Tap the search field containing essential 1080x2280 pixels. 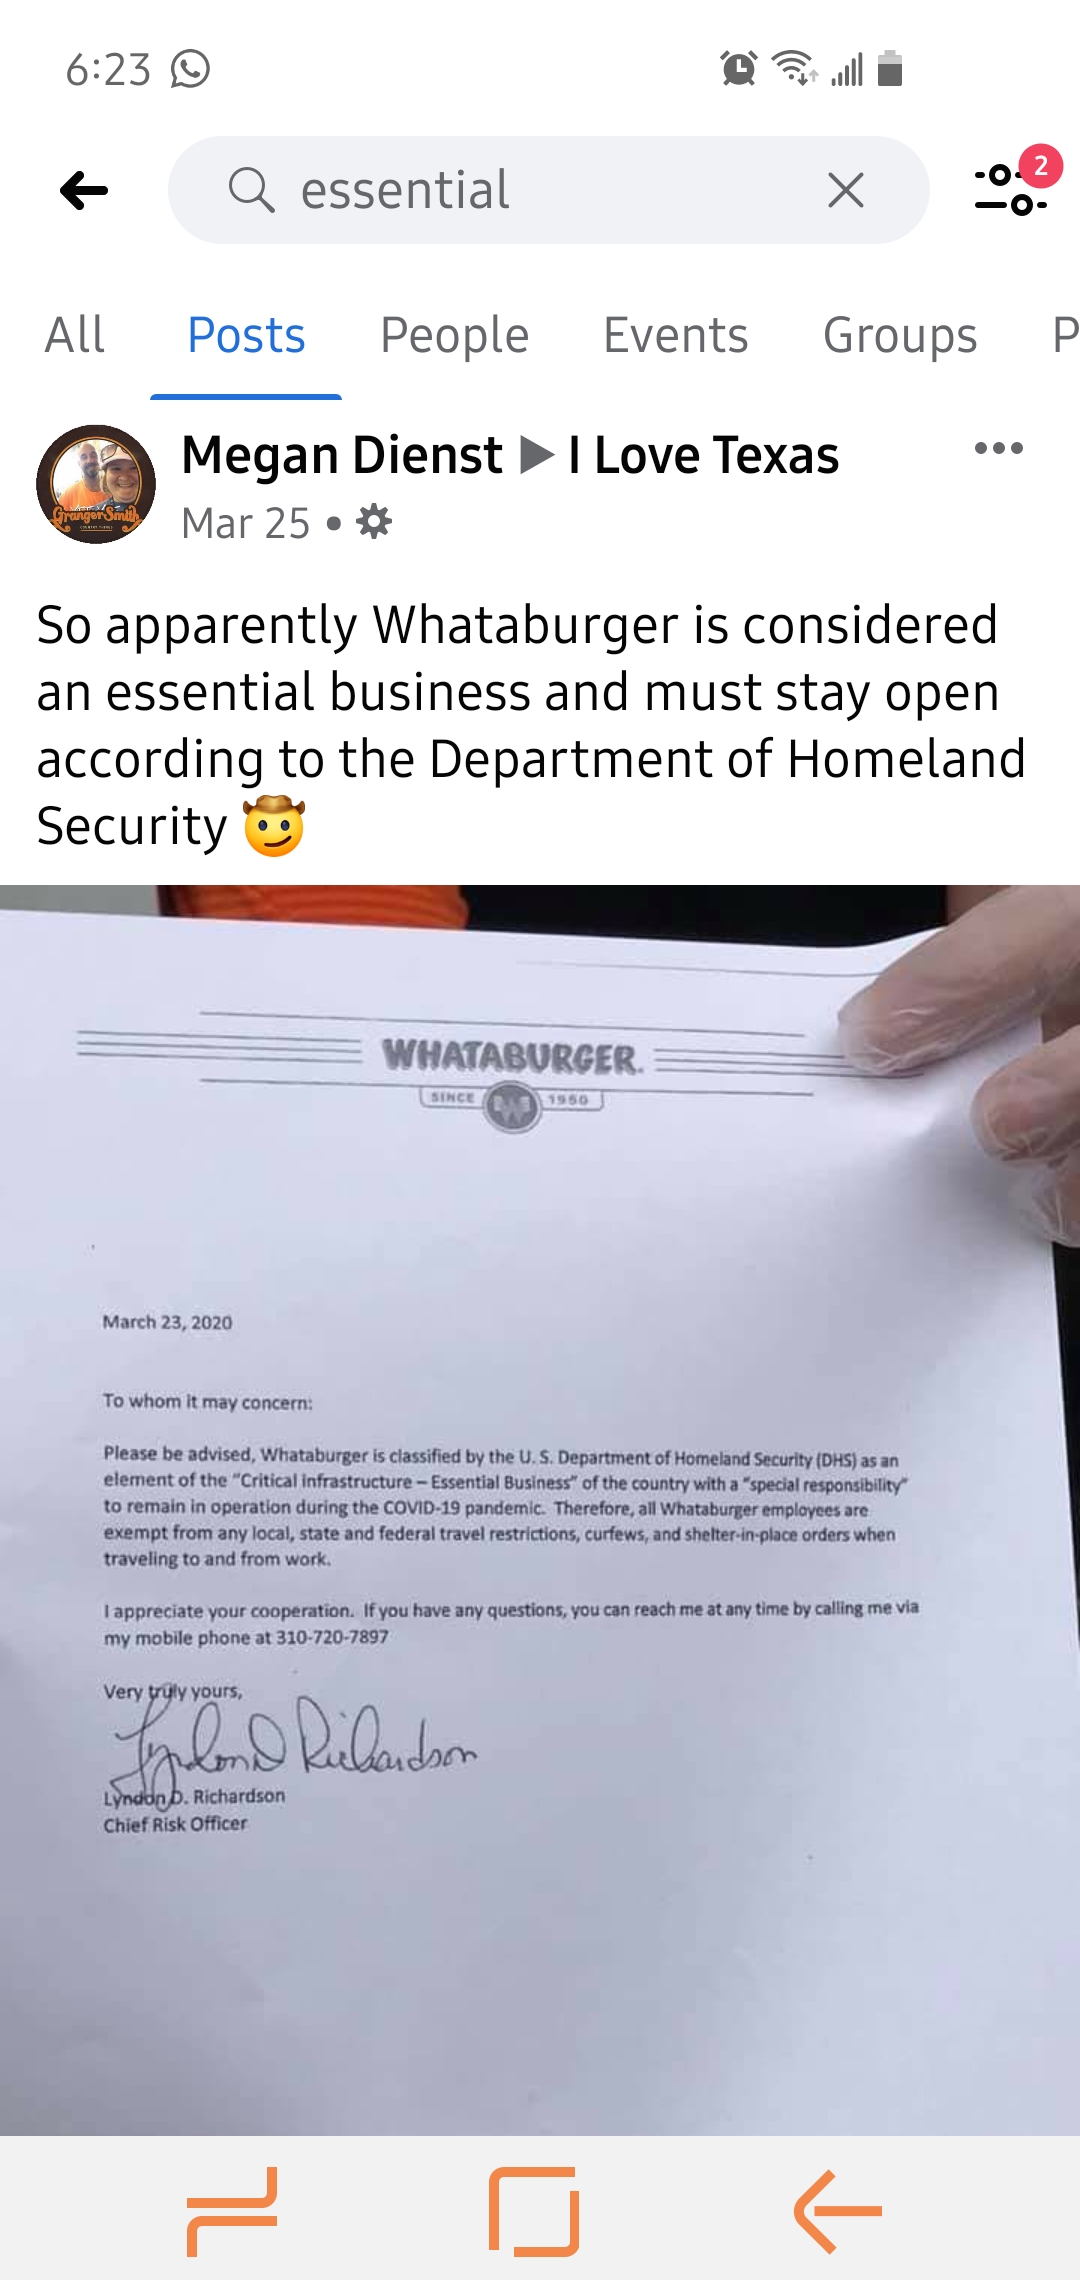point(548,190)
